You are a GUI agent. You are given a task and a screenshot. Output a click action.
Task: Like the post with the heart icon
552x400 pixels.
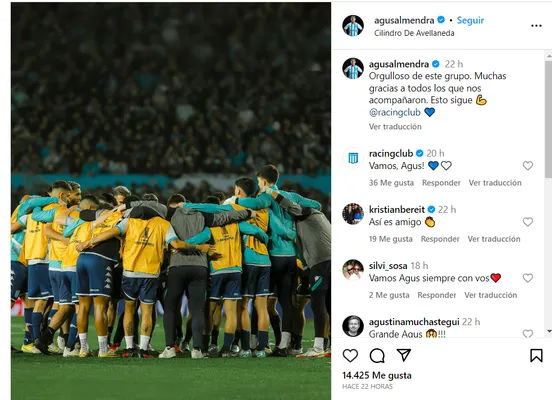(350, 356)
